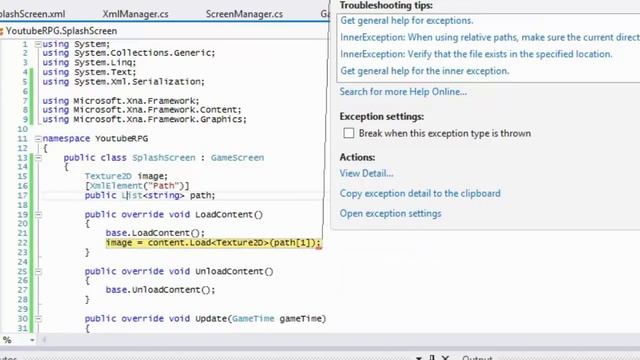
Task: Click the GameScreen base class name
Action: tap(237, 158)
